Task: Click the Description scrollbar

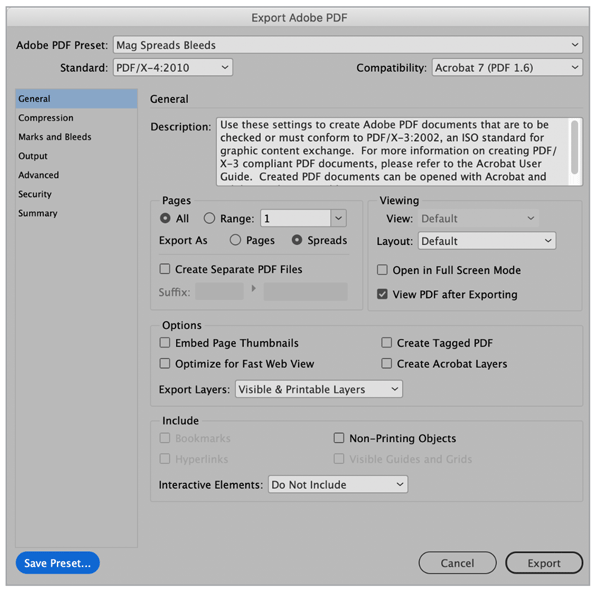Action: (x=575, y=147)
